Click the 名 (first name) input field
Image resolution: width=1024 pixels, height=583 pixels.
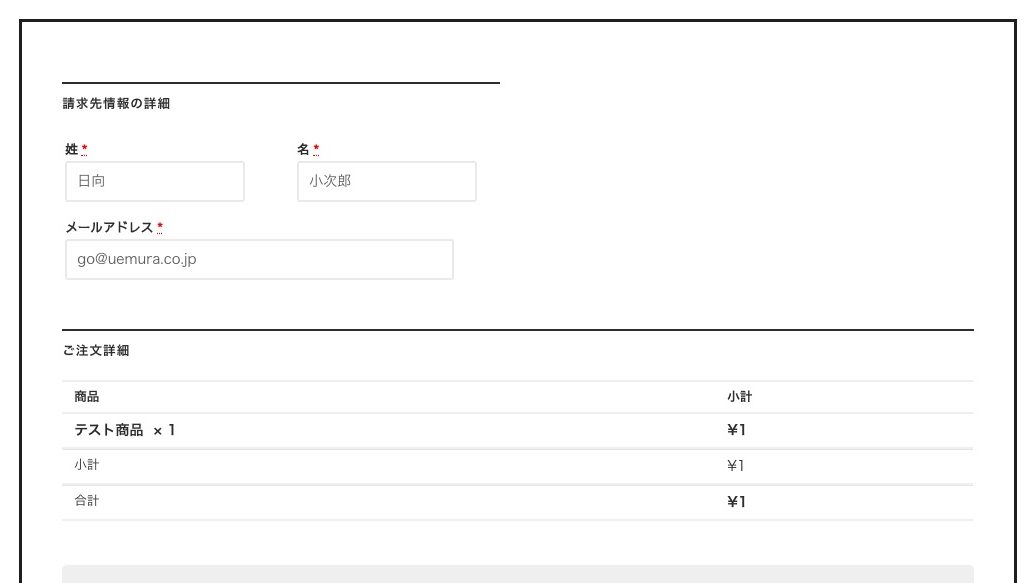(x=386, y=181)
